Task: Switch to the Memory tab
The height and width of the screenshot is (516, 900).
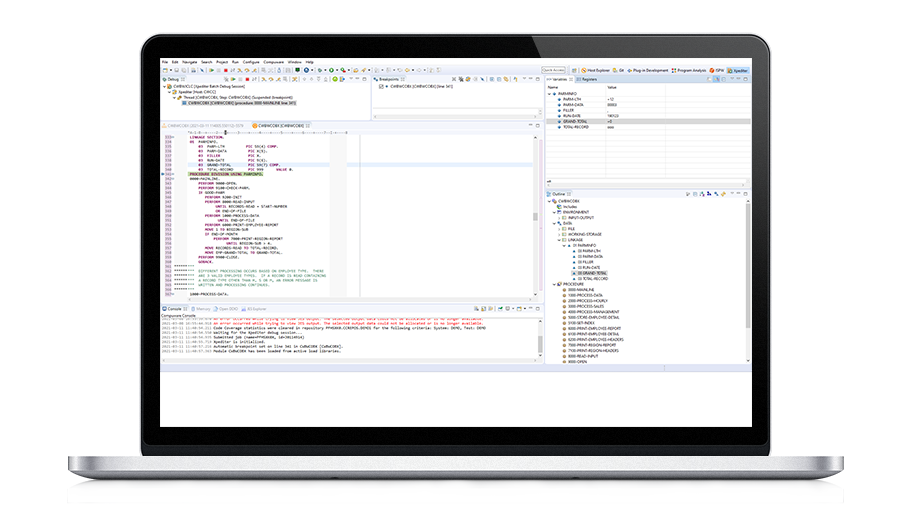Action: (202, 310)
